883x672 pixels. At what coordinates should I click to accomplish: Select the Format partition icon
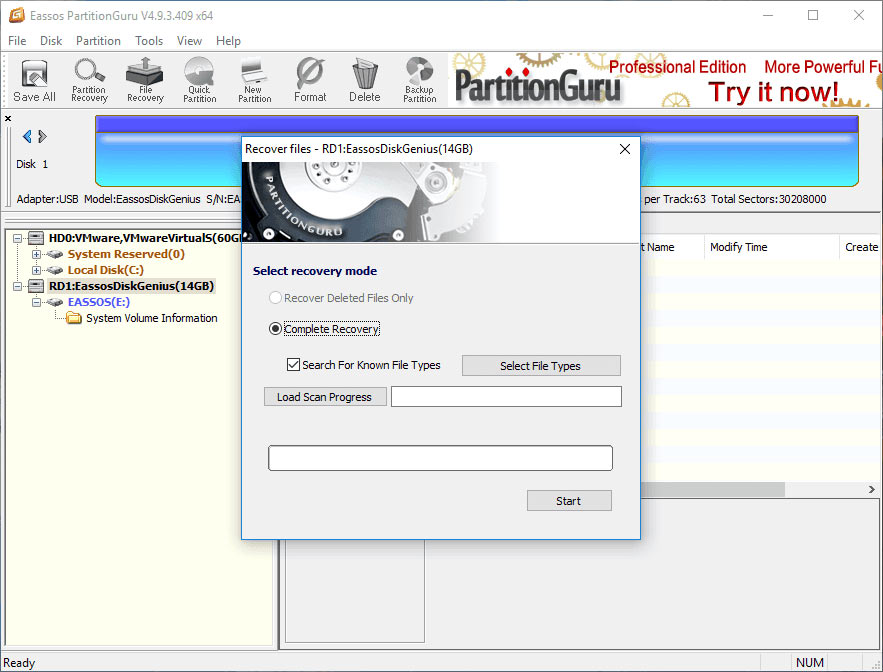310,80
